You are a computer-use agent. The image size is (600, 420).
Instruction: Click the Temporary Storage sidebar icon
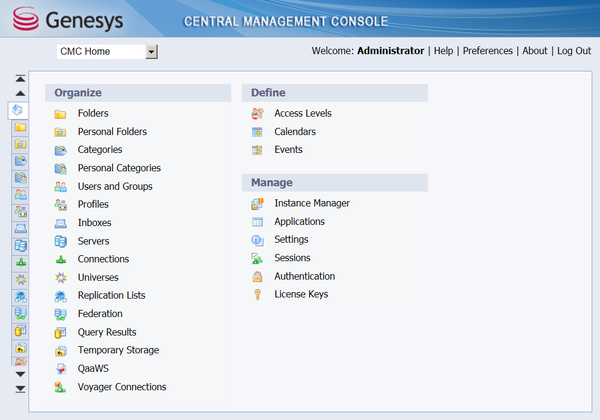pos(20,348)
